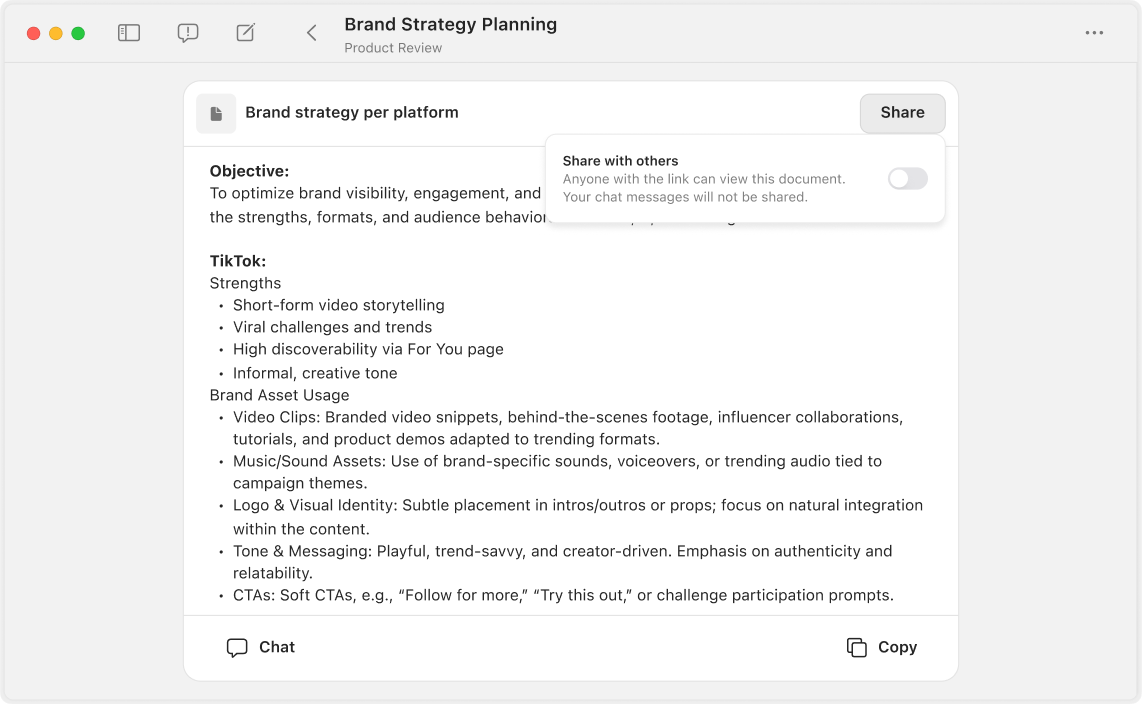Minimize the window with yellow button
This screenshot has height=704, width=1142.
(x=56, y=33)
